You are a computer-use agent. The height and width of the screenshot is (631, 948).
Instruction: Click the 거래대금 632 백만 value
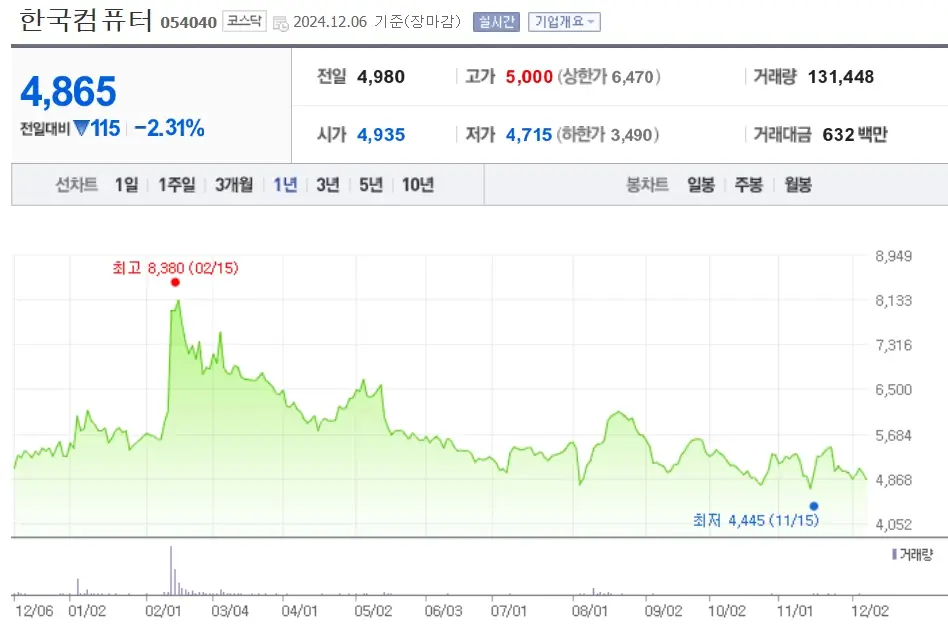tap(854, 134)
